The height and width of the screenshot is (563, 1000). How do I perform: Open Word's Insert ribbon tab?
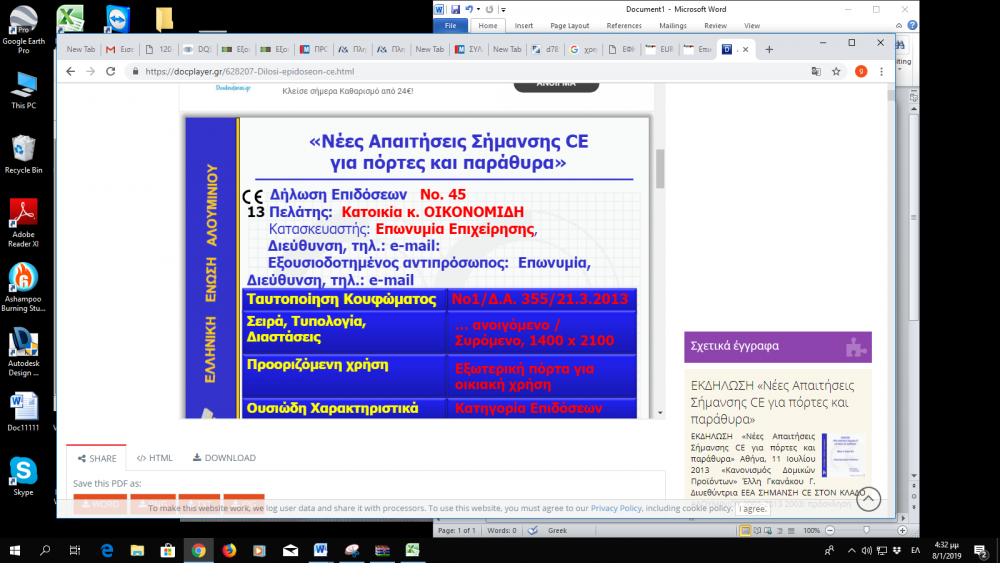(x=524, y=26)
